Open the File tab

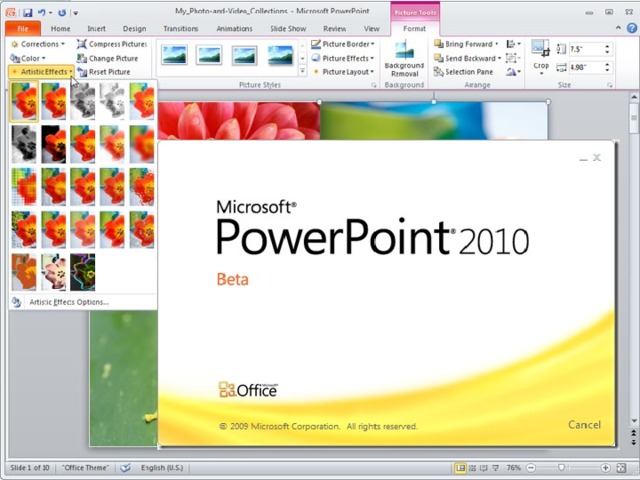(x=23, y=29)
